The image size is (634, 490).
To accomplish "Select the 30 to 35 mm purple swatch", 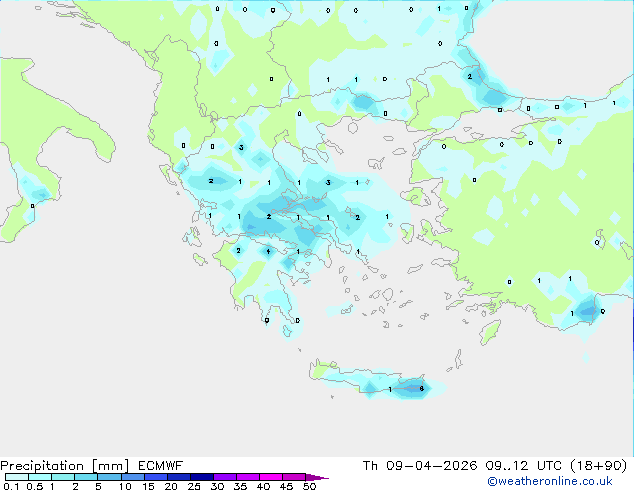I will [225, 477].
